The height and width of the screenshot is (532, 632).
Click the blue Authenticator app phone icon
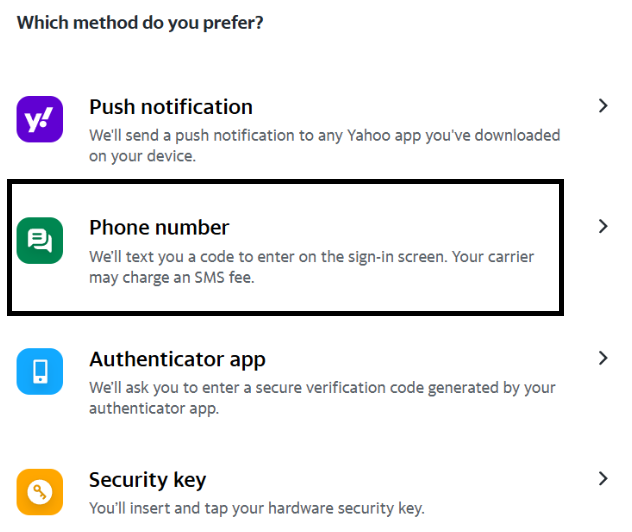tap(40, 372)
